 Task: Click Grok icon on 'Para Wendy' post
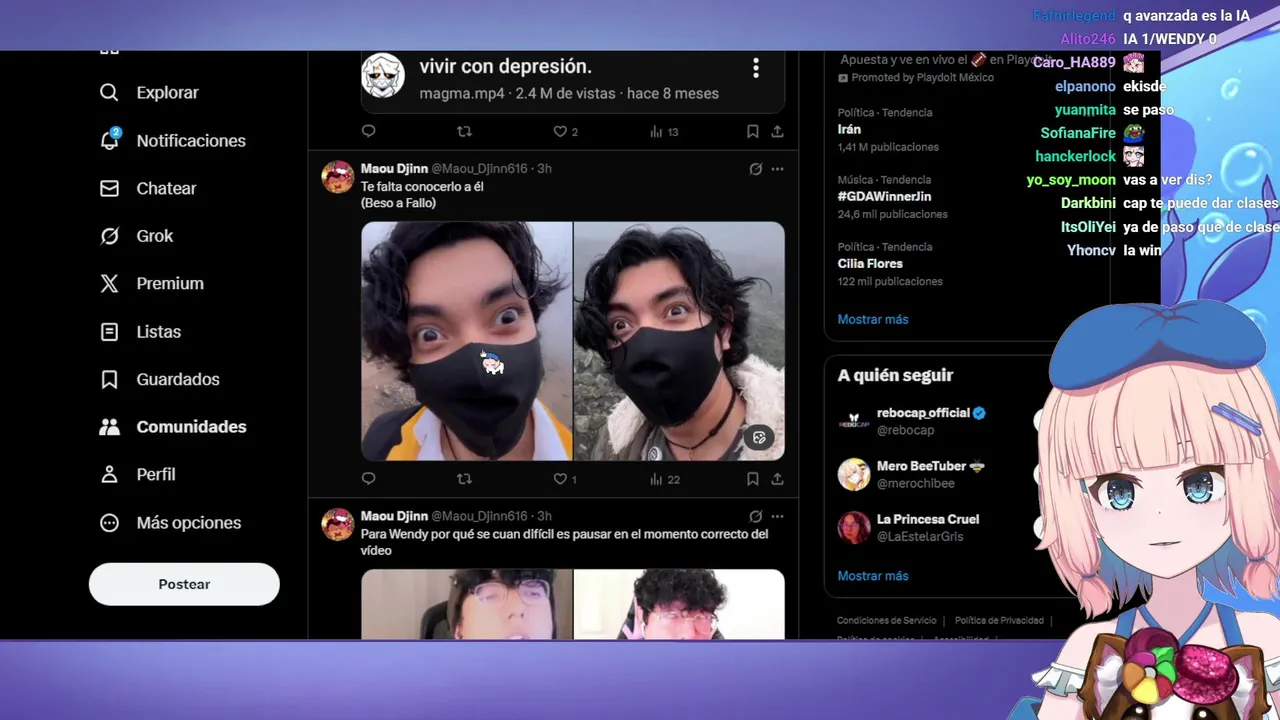[x=756, y=517]
